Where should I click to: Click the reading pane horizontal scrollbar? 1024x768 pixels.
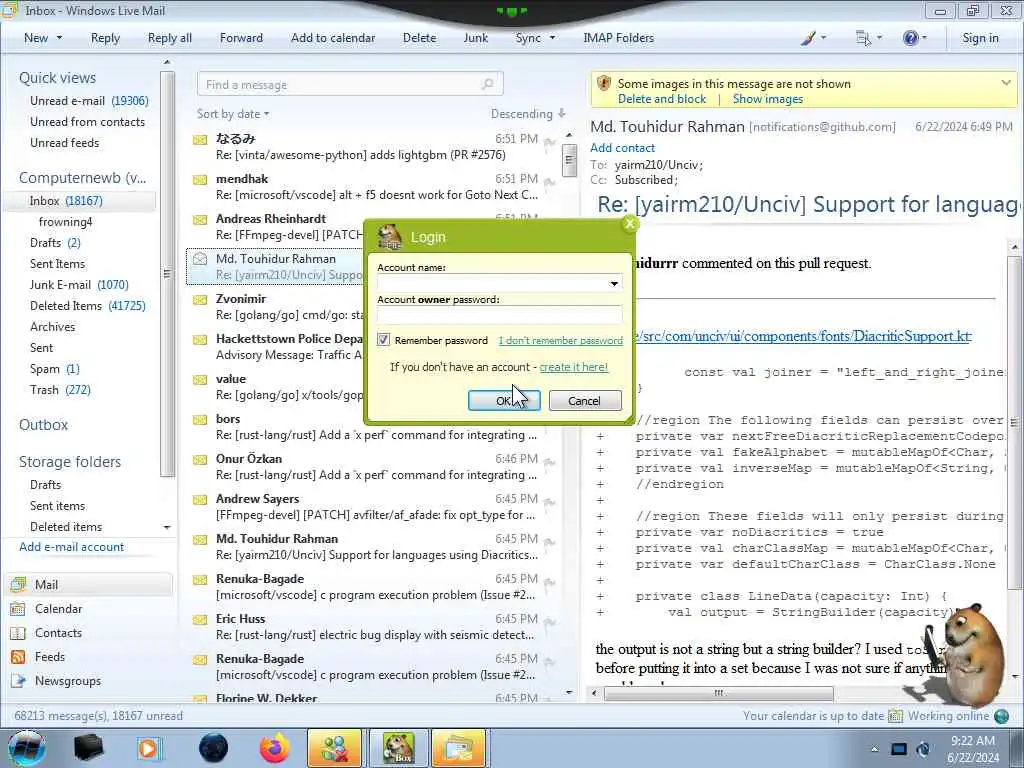click(718, 693)
